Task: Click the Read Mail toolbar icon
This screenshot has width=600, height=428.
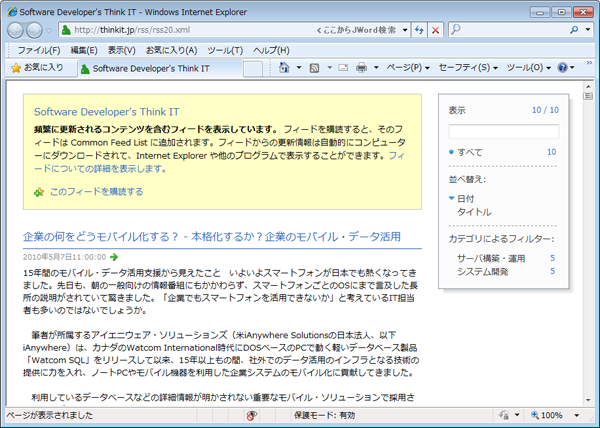Action: (341, 68)
